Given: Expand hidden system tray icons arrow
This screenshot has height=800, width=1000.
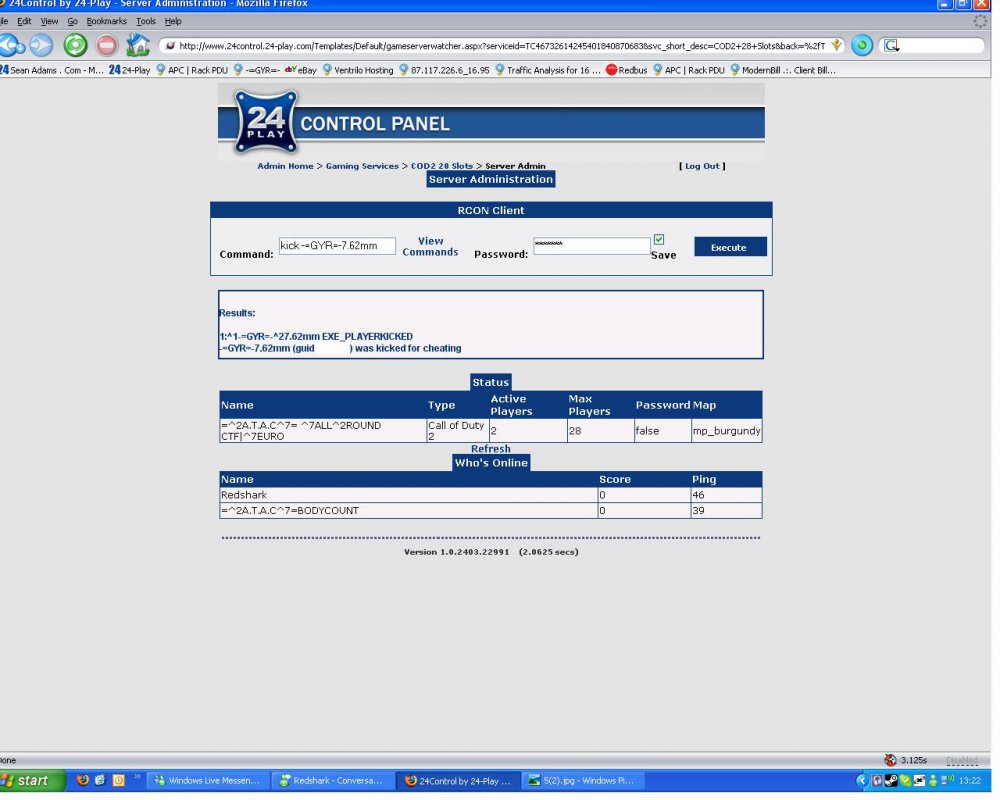Looking at the screenshot, I should click(x=862, y=780).
